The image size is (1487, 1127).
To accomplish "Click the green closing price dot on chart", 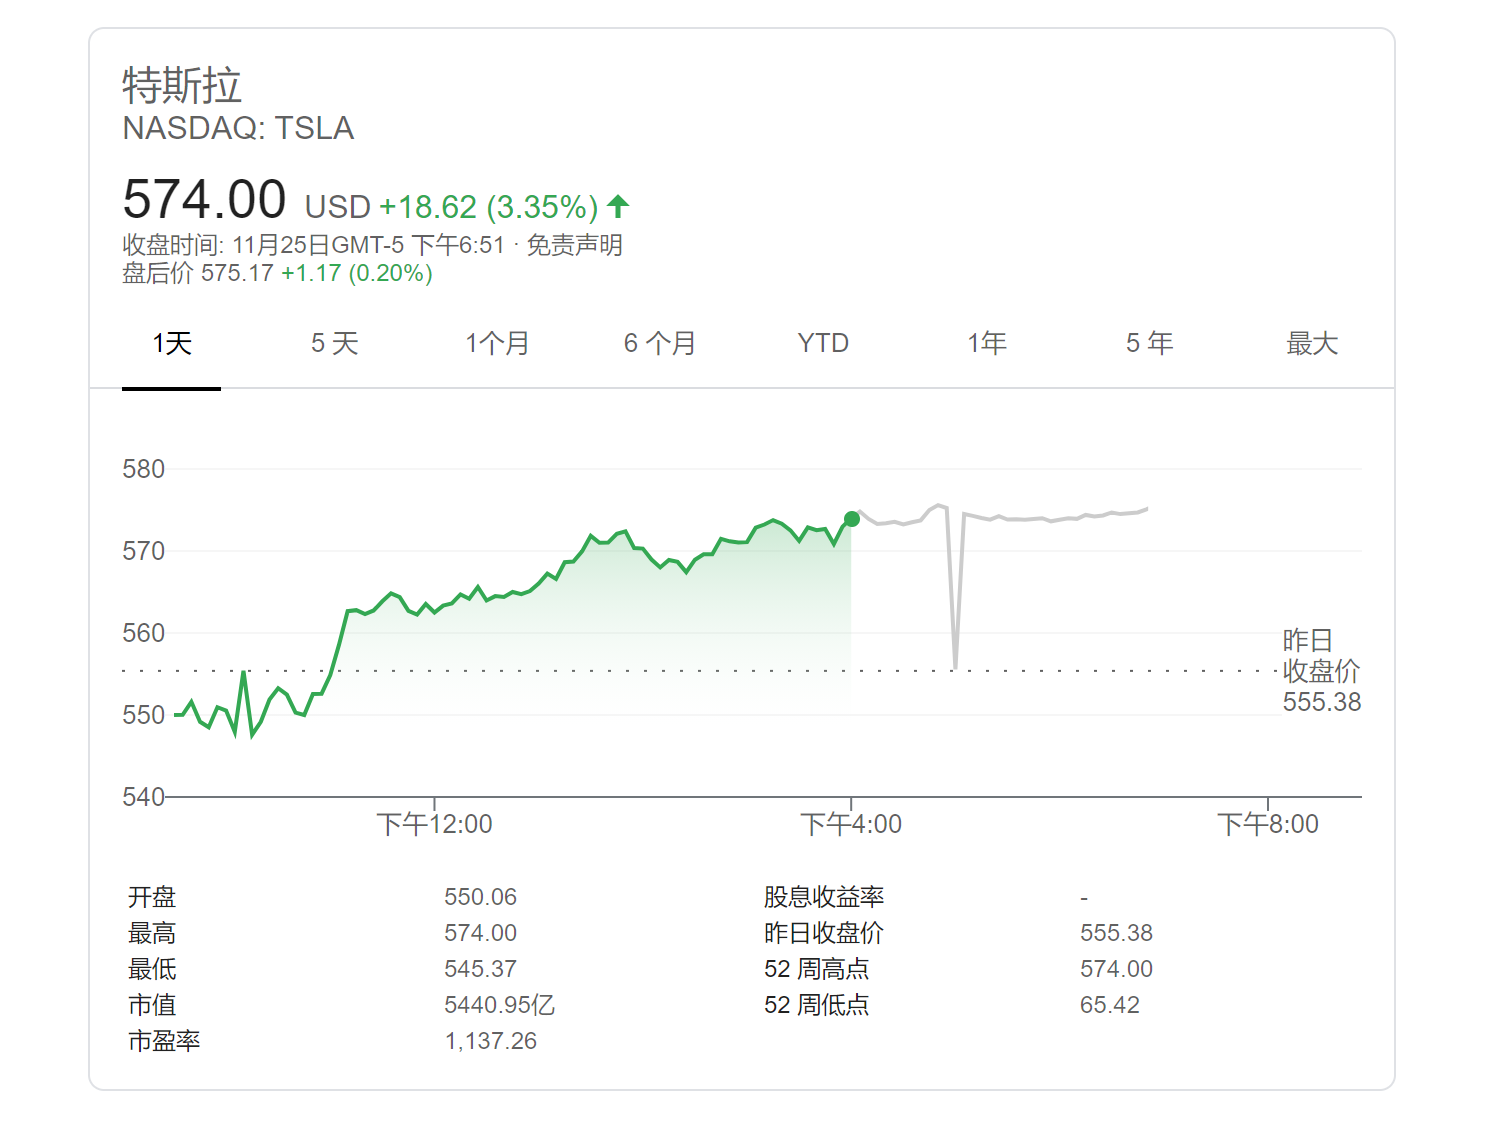I will pos(852,519).
